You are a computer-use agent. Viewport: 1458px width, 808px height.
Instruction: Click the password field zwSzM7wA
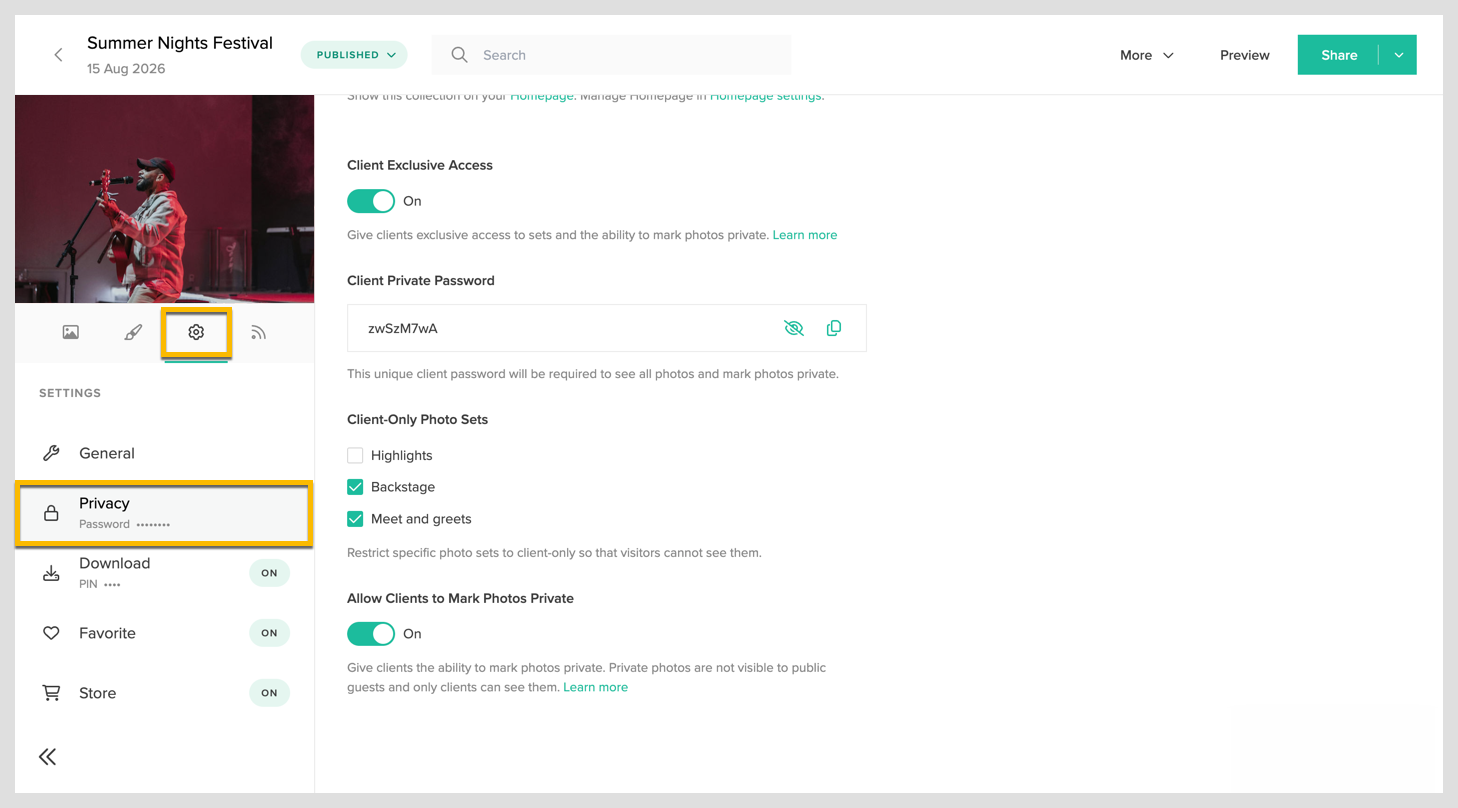pos(607,328)
